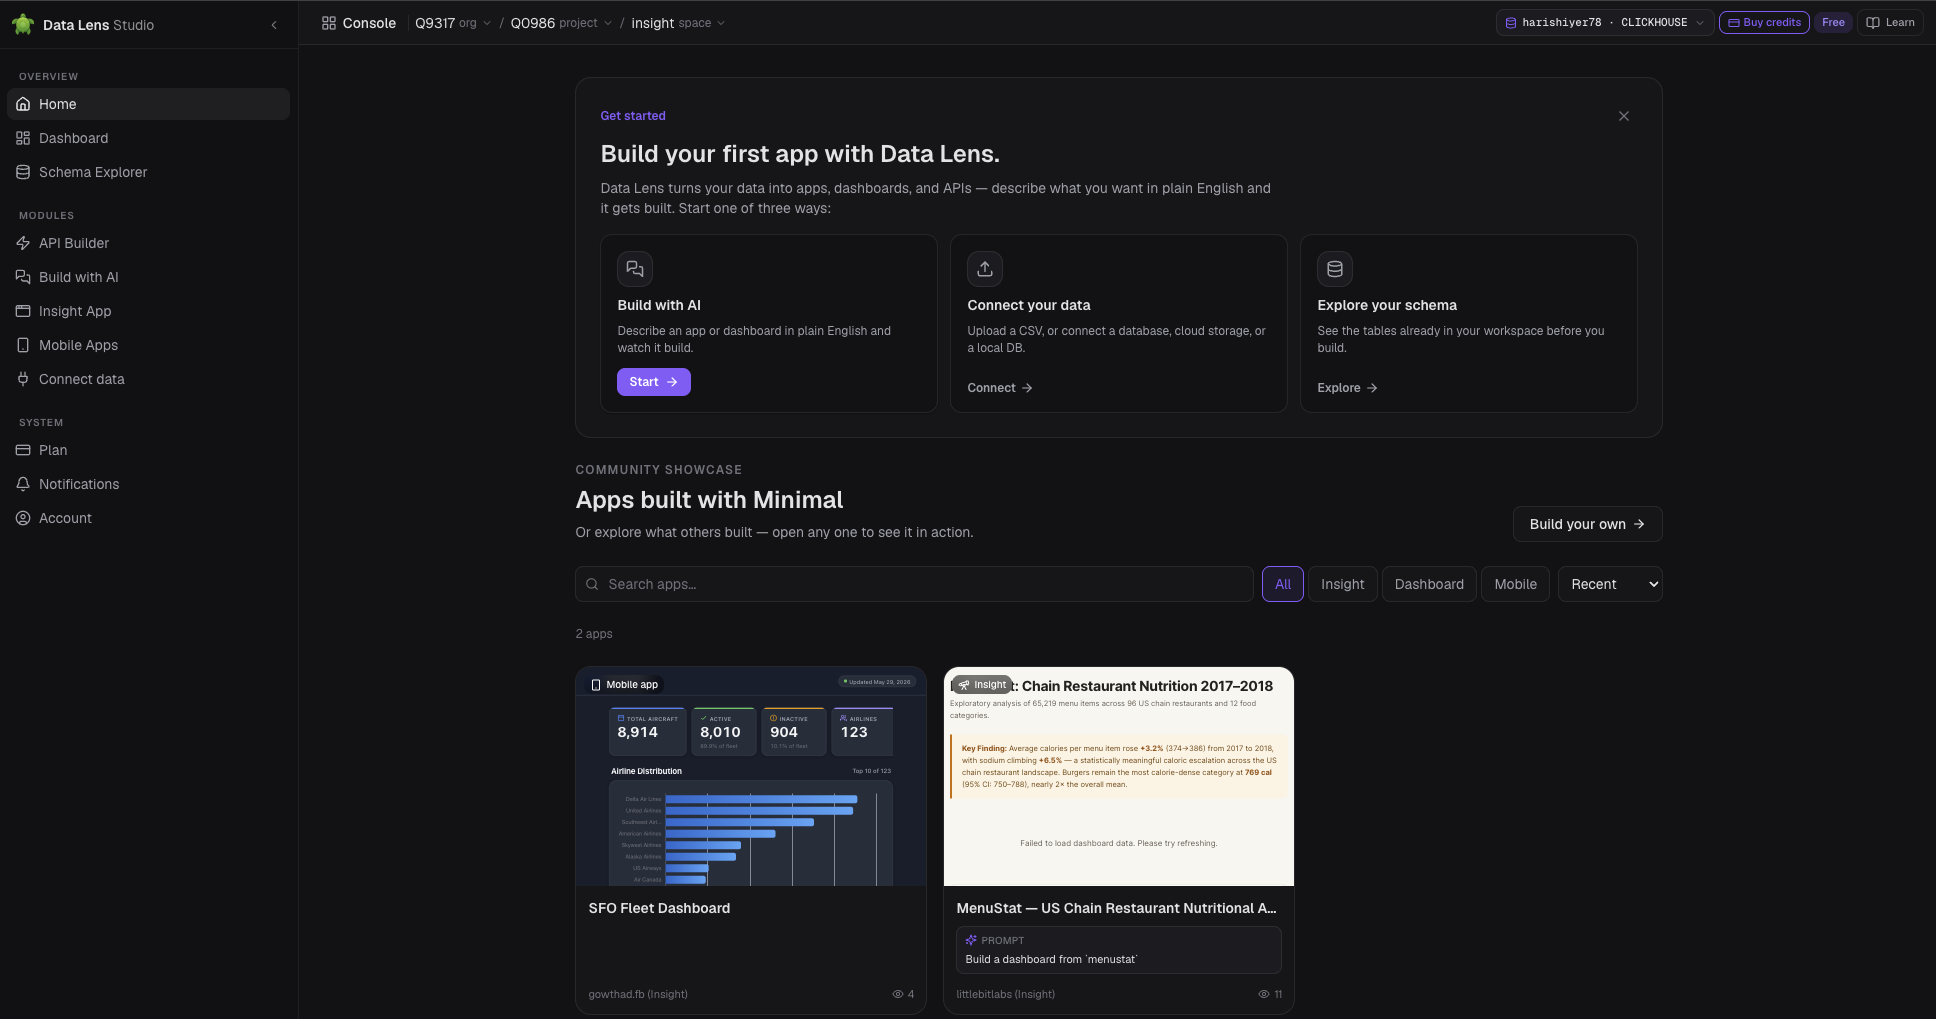Open the Chain Restaurant Nutrition preview thumbnail
Screen dimensions: 1936x1019
(x=1119, y=776)
